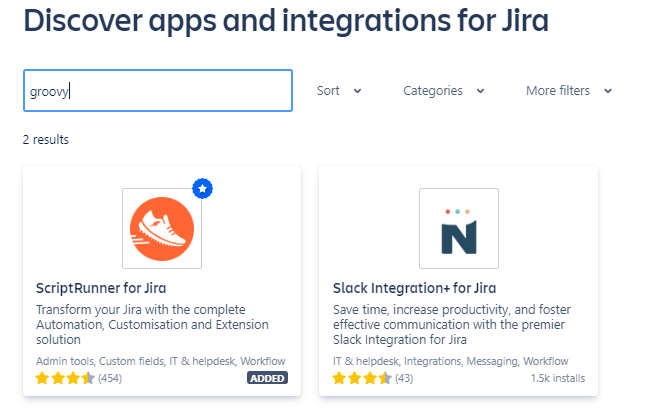Open ScriptRunner for Jira app title
This screenshot has width=663, height=417.
point(101,288)
